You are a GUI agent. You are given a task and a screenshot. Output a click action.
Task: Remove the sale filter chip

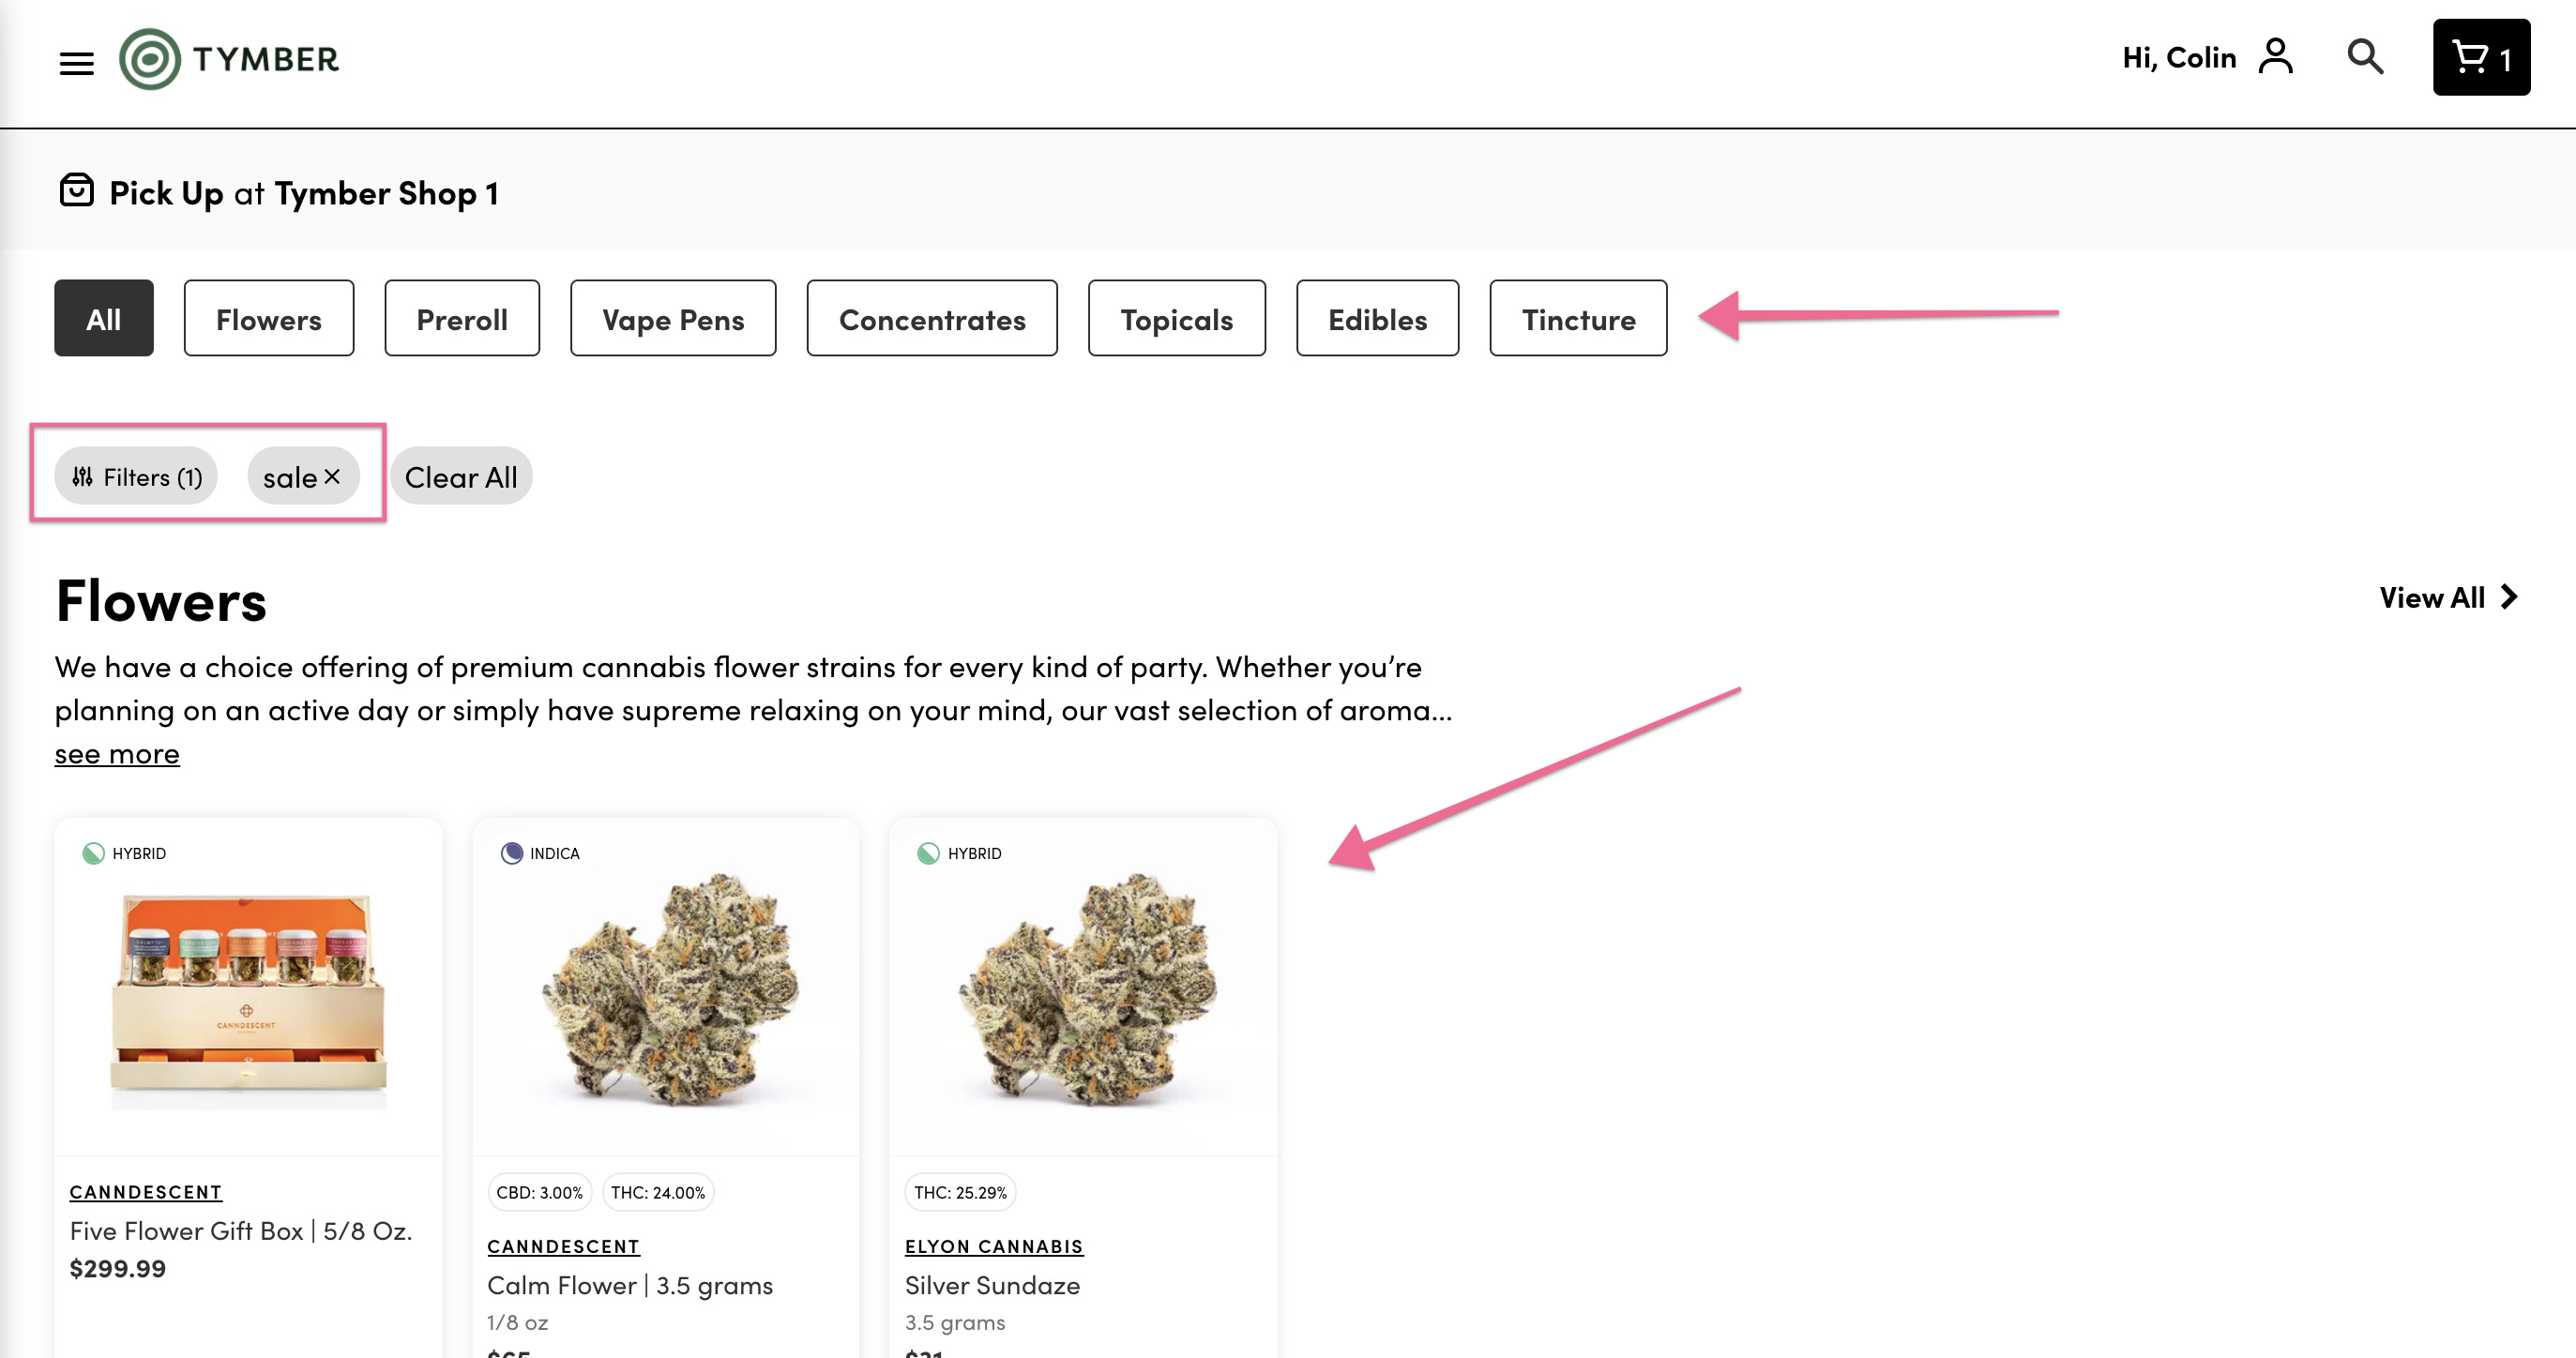point(332,477)
